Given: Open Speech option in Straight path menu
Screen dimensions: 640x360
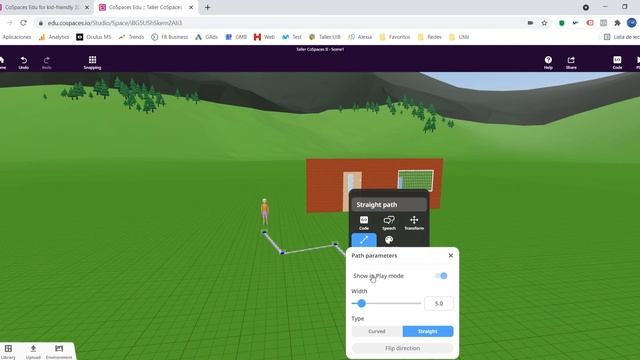Looking at the screenshot, I should coord(389,223).
